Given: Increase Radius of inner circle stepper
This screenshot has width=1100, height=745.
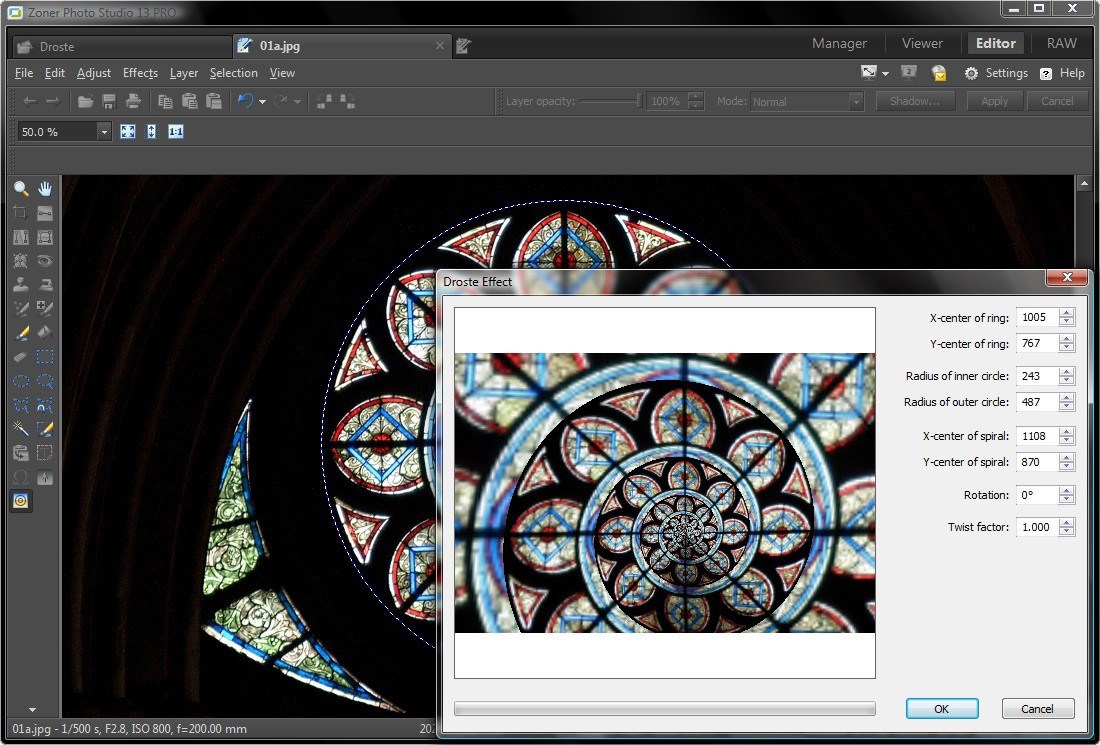Looking at the screenshot, I should [1067, 372].
